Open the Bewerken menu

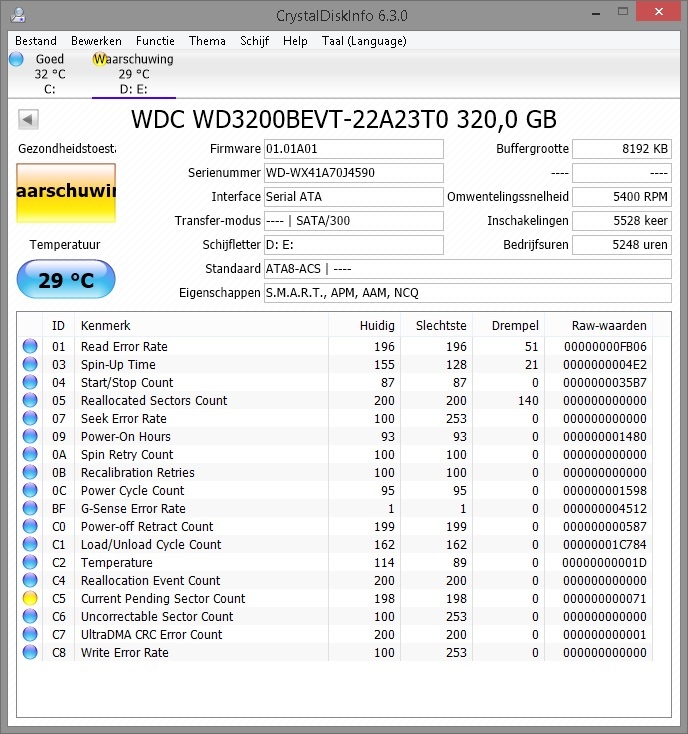tap(96, 41)
